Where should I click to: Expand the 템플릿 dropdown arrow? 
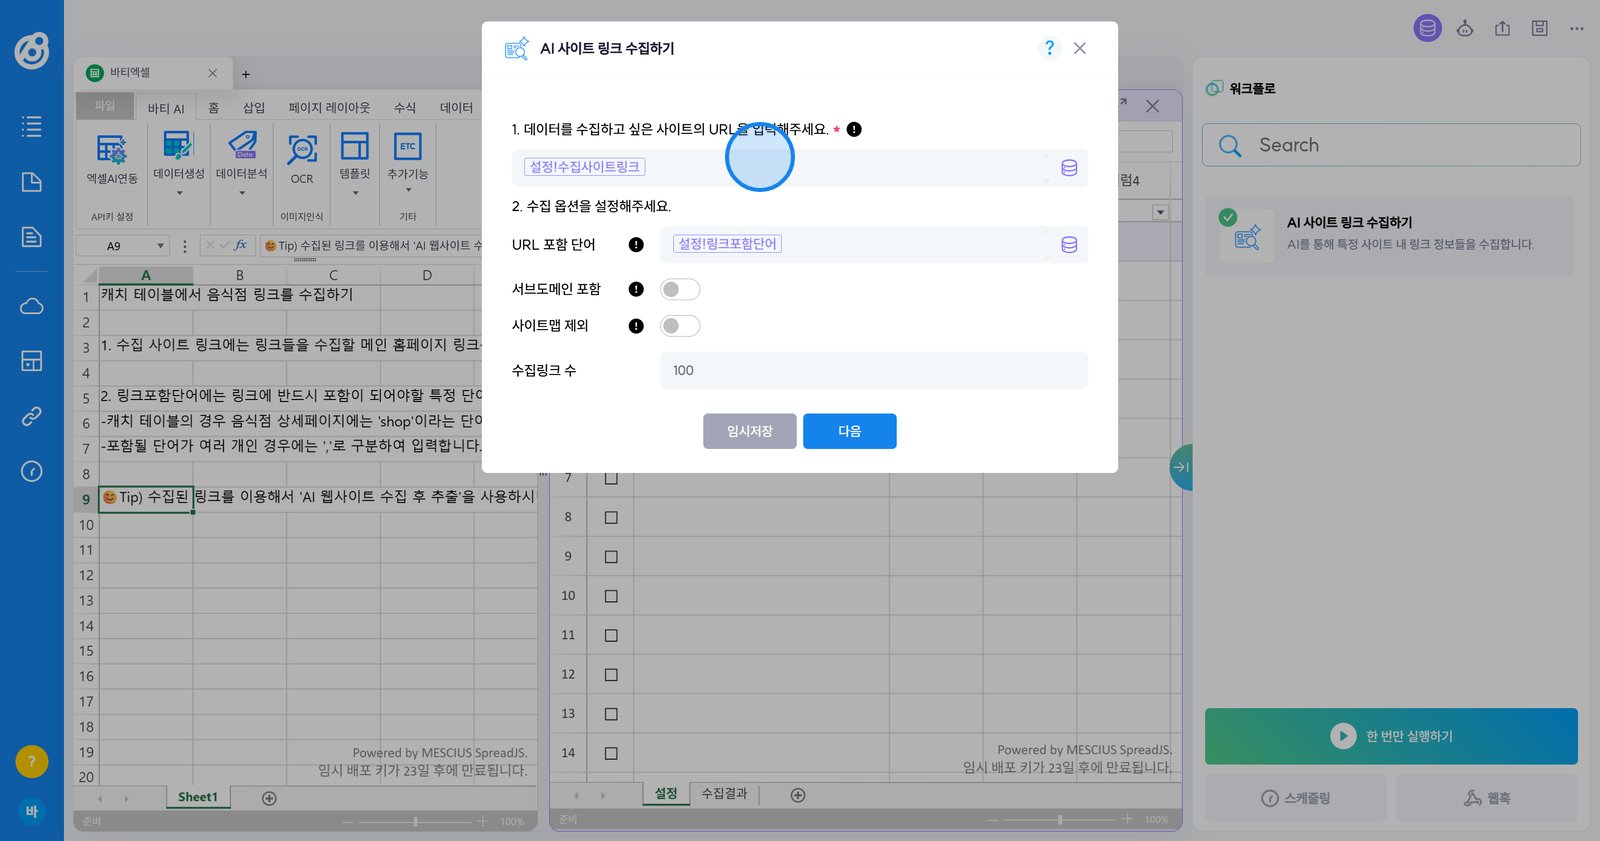point(355,193)
